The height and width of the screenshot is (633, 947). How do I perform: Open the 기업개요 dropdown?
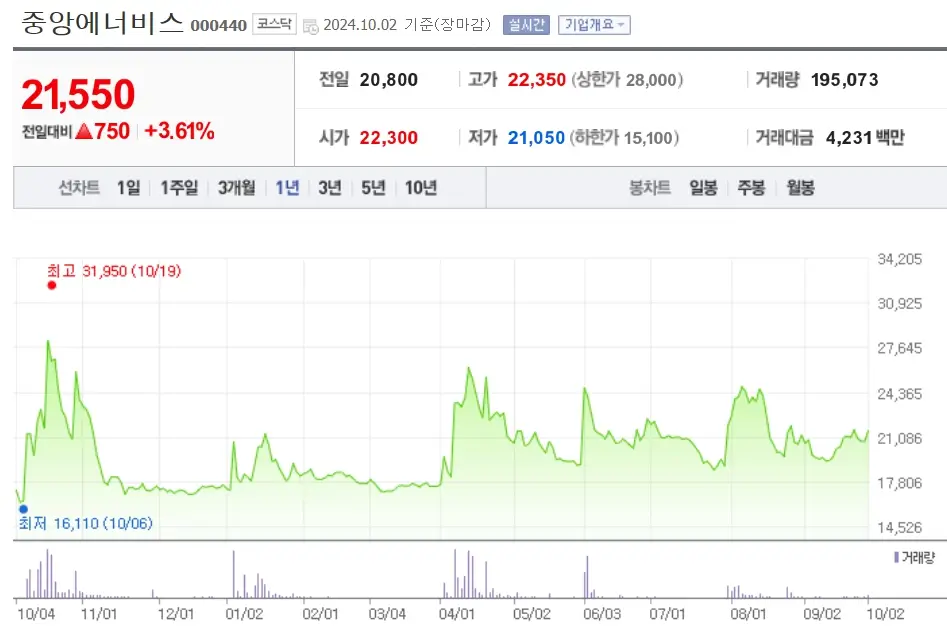(597, 25)
